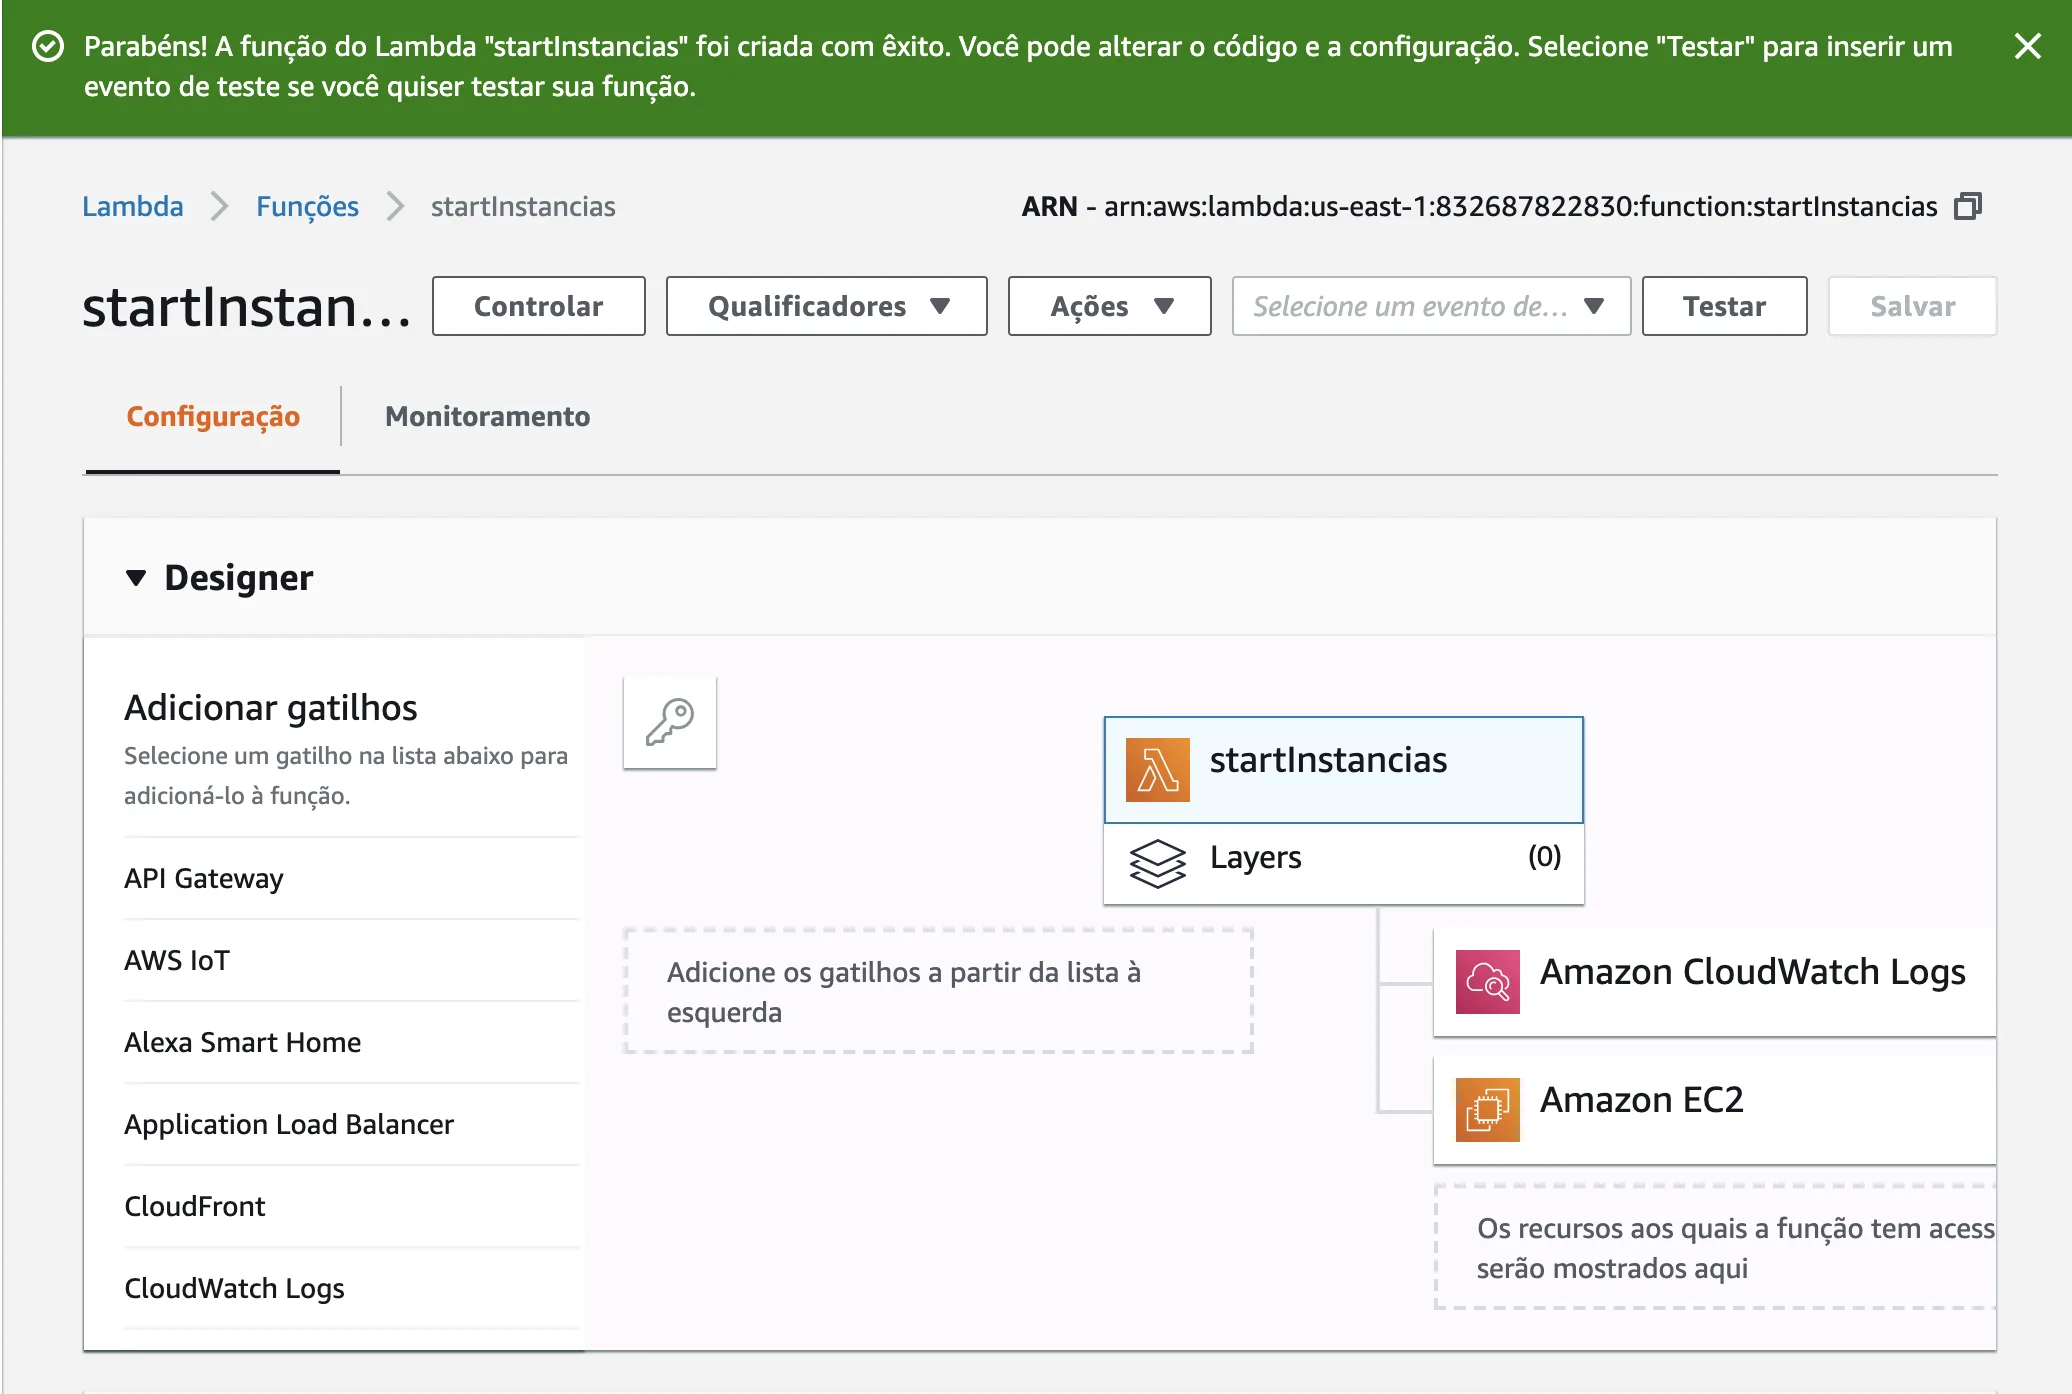Image resolution: width=2072 pixels, height=1394 pixels.
Task: Open the Ações dropdown menu
Action: 1110,306
